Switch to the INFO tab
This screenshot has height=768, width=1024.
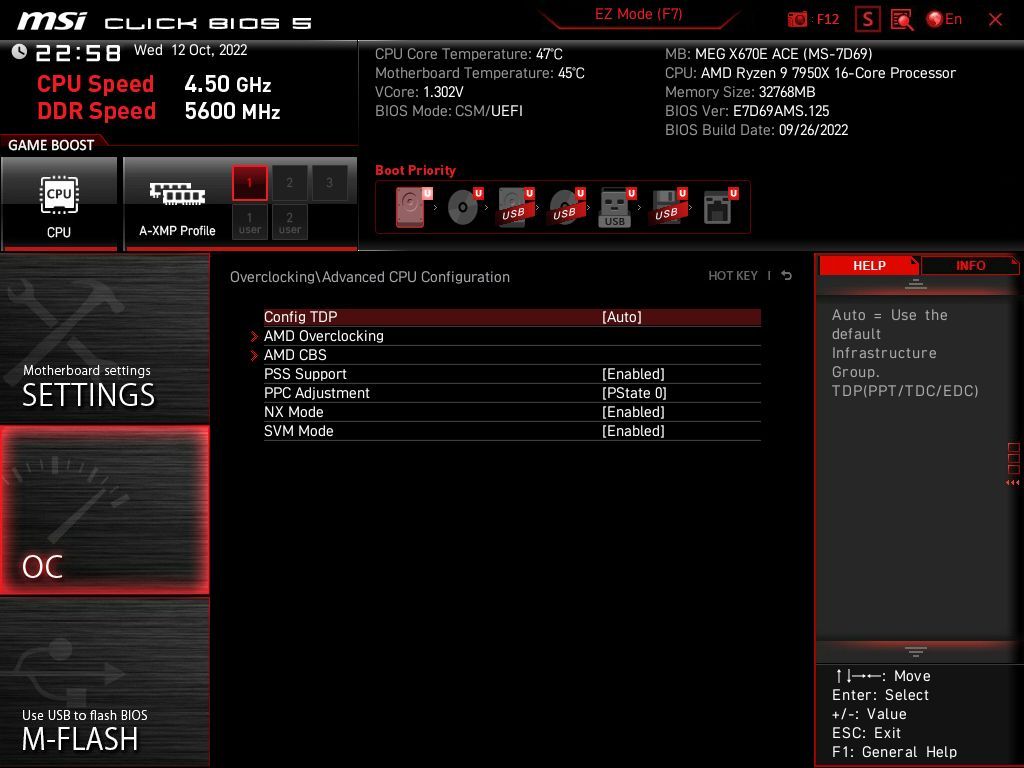[x=970, y=265]
